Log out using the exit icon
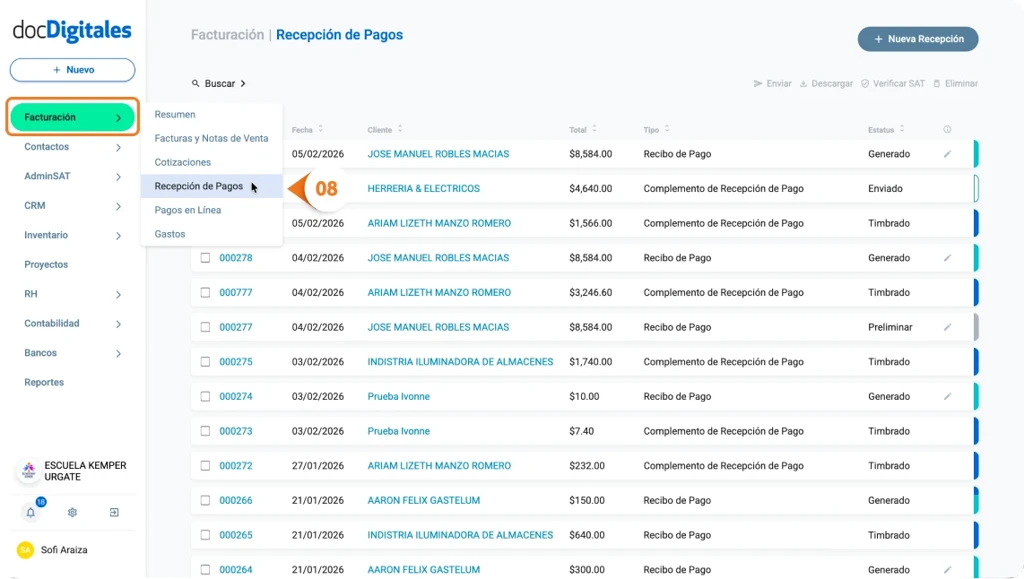The height and width of the screenshot is (579, 1024). [x=114, y=512]
